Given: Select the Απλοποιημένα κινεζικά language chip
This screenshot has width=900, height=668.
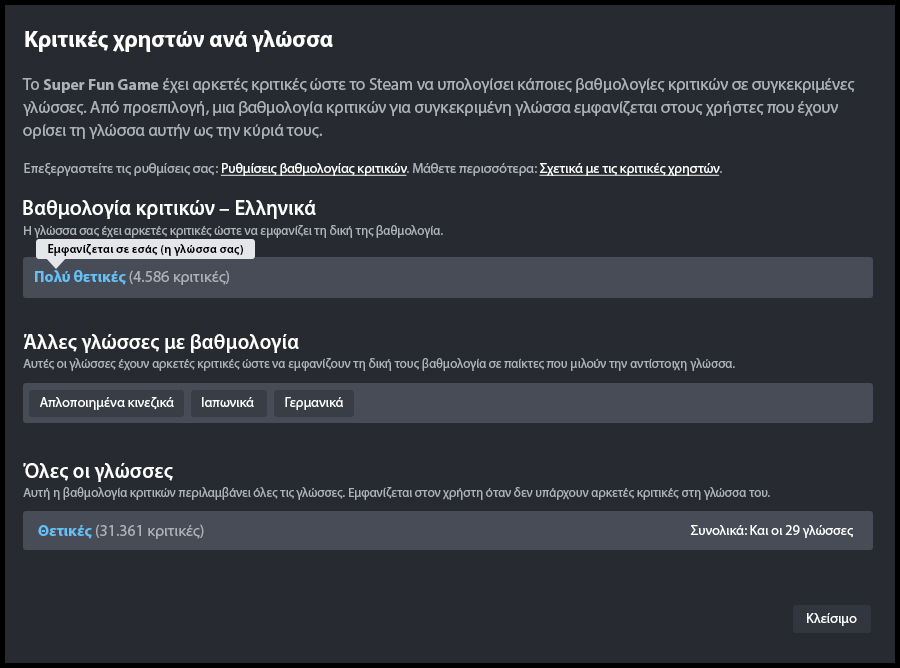Looking at the screenshot, I should [107, 403].
